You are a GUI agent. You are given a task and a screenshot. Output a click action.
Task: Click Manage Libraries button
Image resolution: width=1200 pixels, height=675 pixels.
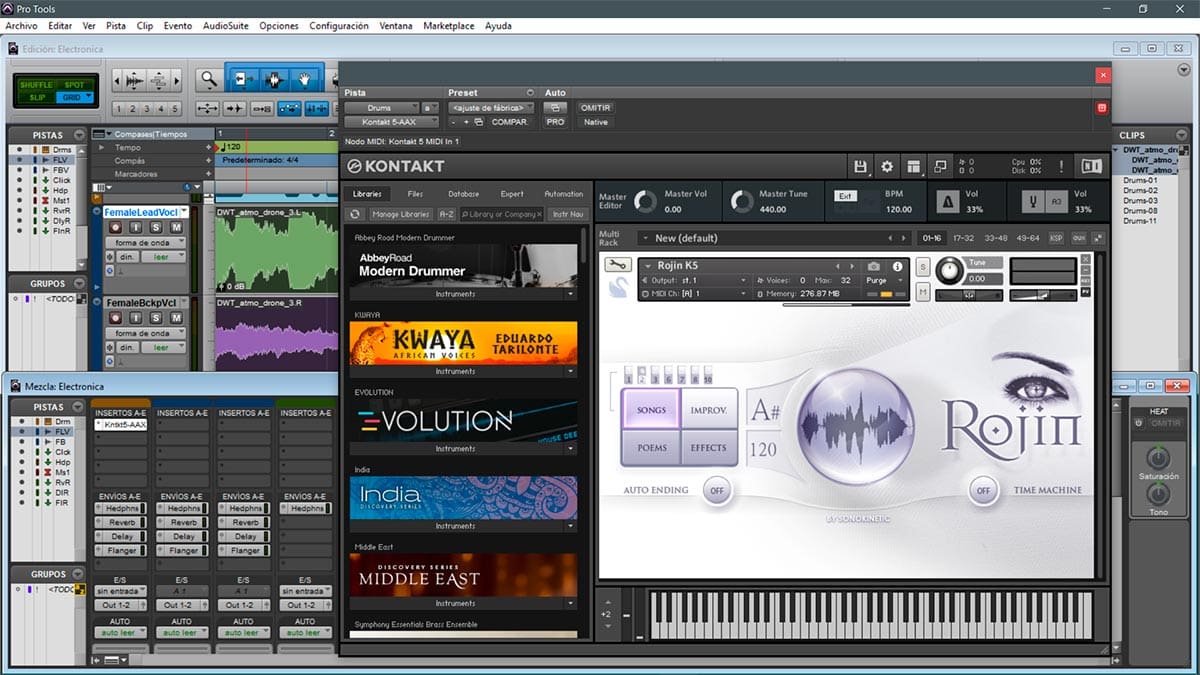(x=400, y=214)
